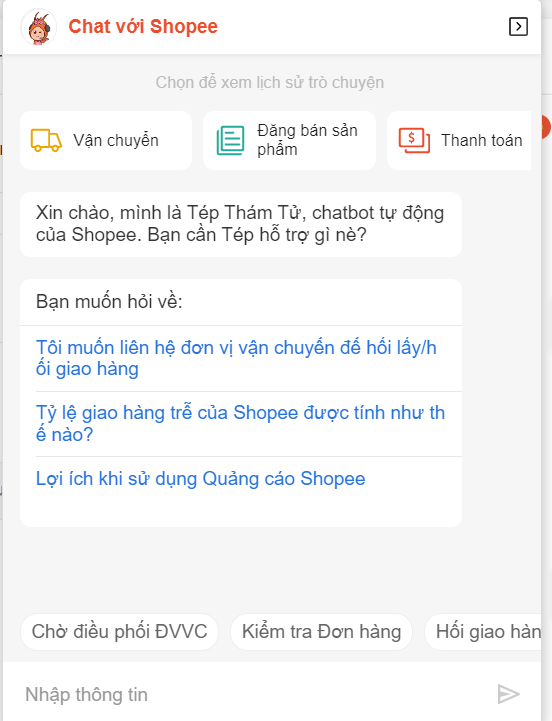Click Chọn để xem lịch sử trò chuyện
Image resolution: width=552 pixels, height=721 pixels.
tap(270, 82)
